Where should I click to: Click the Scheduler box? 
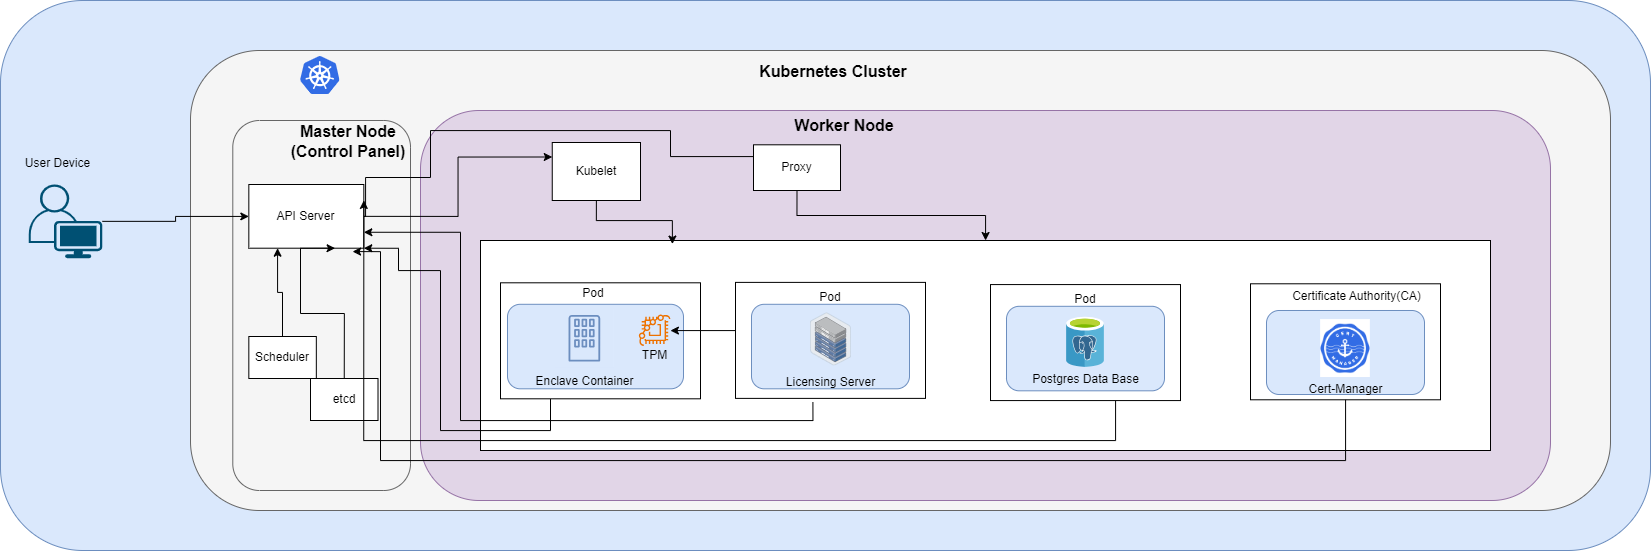(282, 357)
